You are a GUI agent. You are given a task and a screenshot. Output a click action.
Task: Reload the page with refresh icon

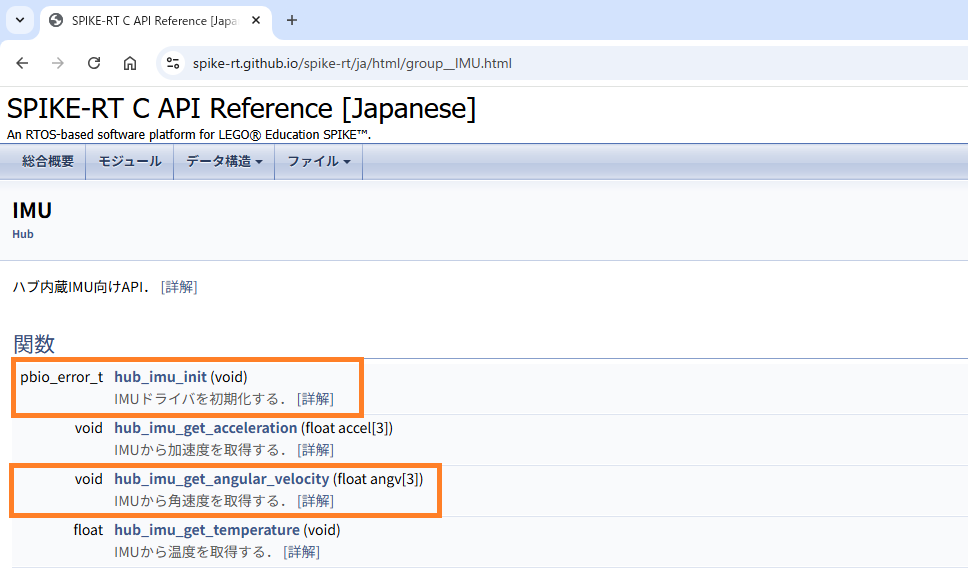click(94, 63)
